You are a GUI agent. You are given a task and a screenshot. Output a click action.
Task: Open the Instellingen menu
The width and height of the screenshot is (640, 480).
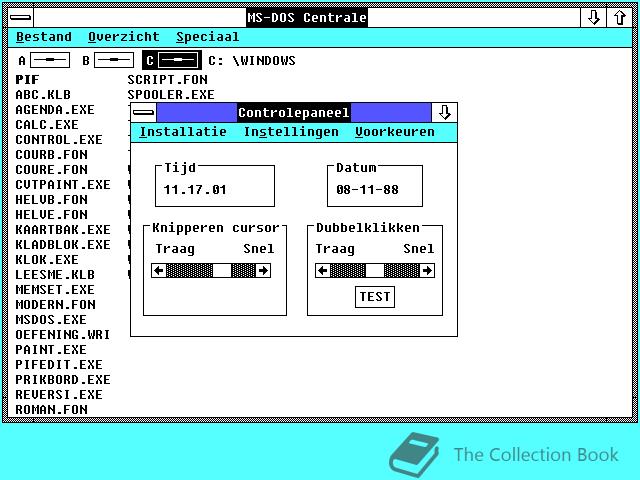tap(291, 132)
